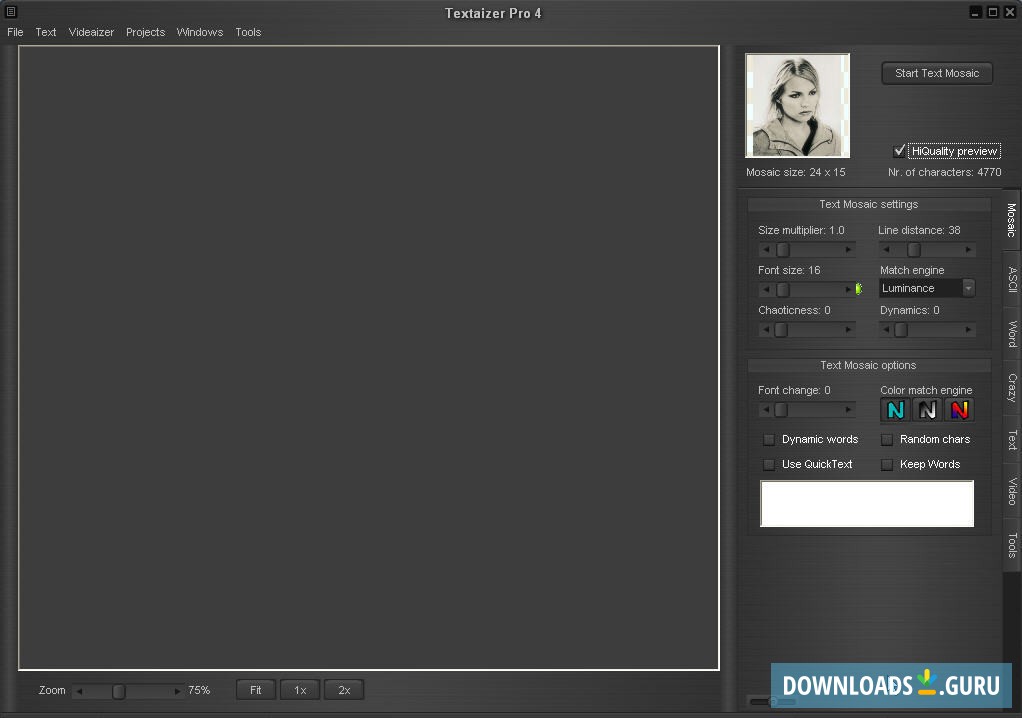Switch to the Word side tab
This screenshot has height=718, width=1022.
1012,334
